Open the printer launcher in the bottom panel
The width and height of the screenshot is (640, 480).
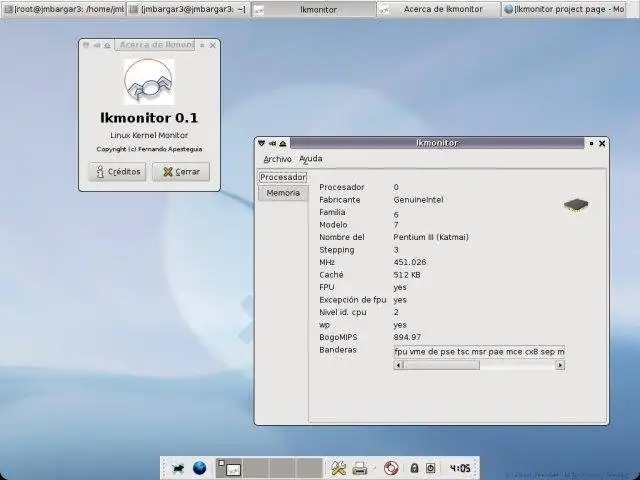tap(360, 468)
